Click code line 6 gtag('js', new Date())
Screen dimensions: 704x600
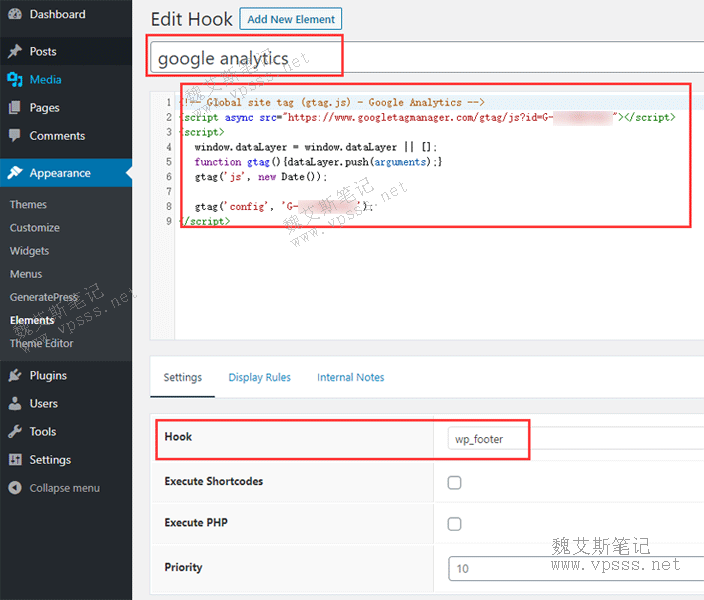tap(261, 176)
